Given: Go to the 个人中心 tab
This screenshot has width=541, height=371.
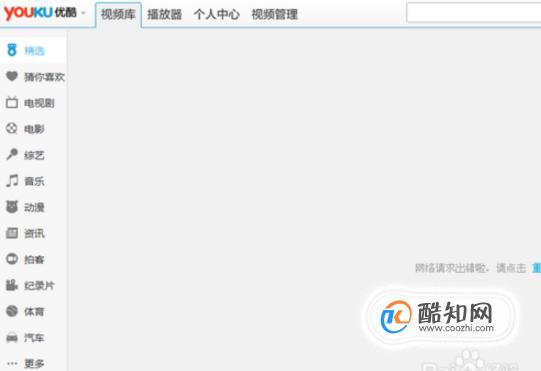Looking at the screenshot, I should coord(216,14).
